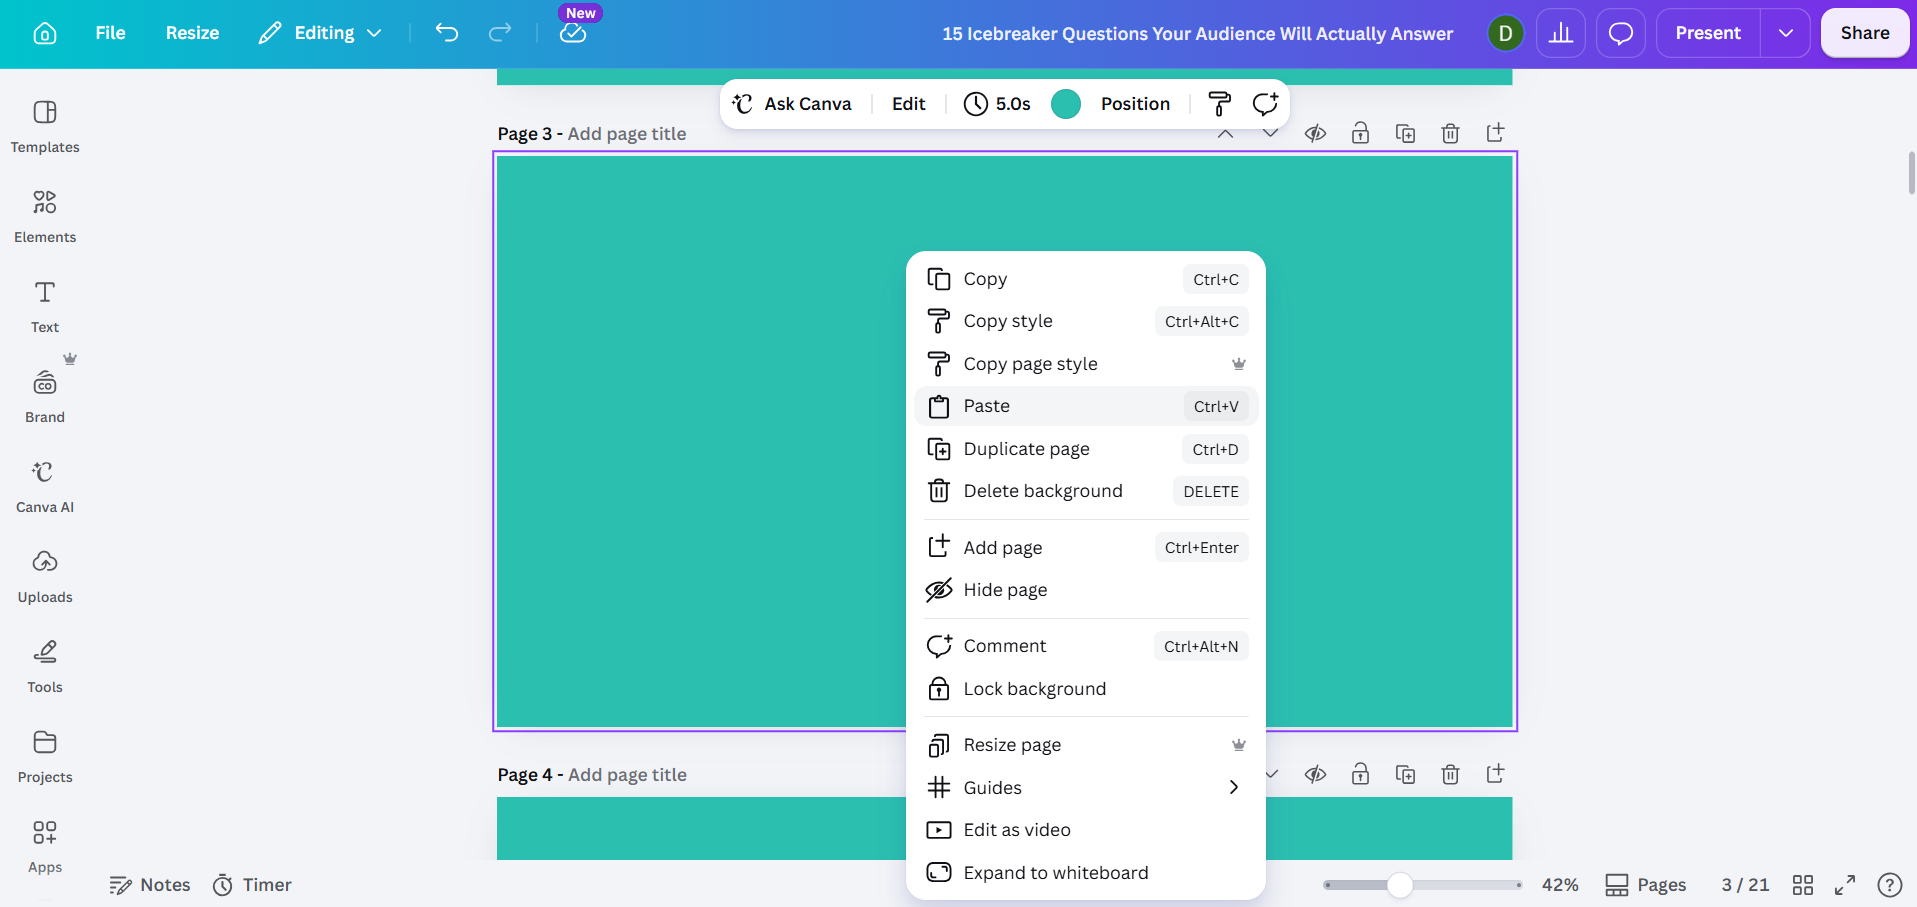Add a page after Page 3 icon
The image size is (1917, 907).
[1495, 133]
